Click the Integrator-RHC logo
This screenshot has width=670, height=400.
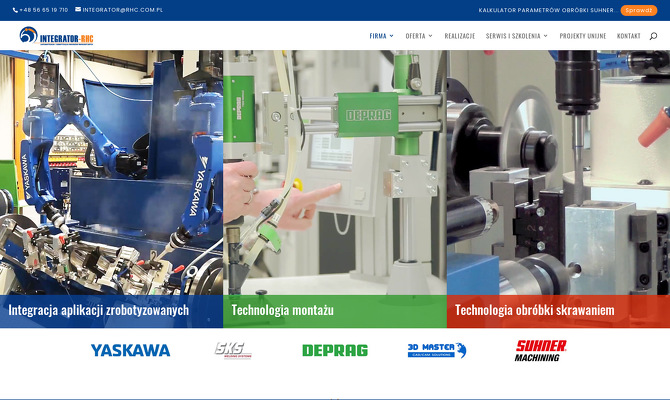click(x=56, y=35)
